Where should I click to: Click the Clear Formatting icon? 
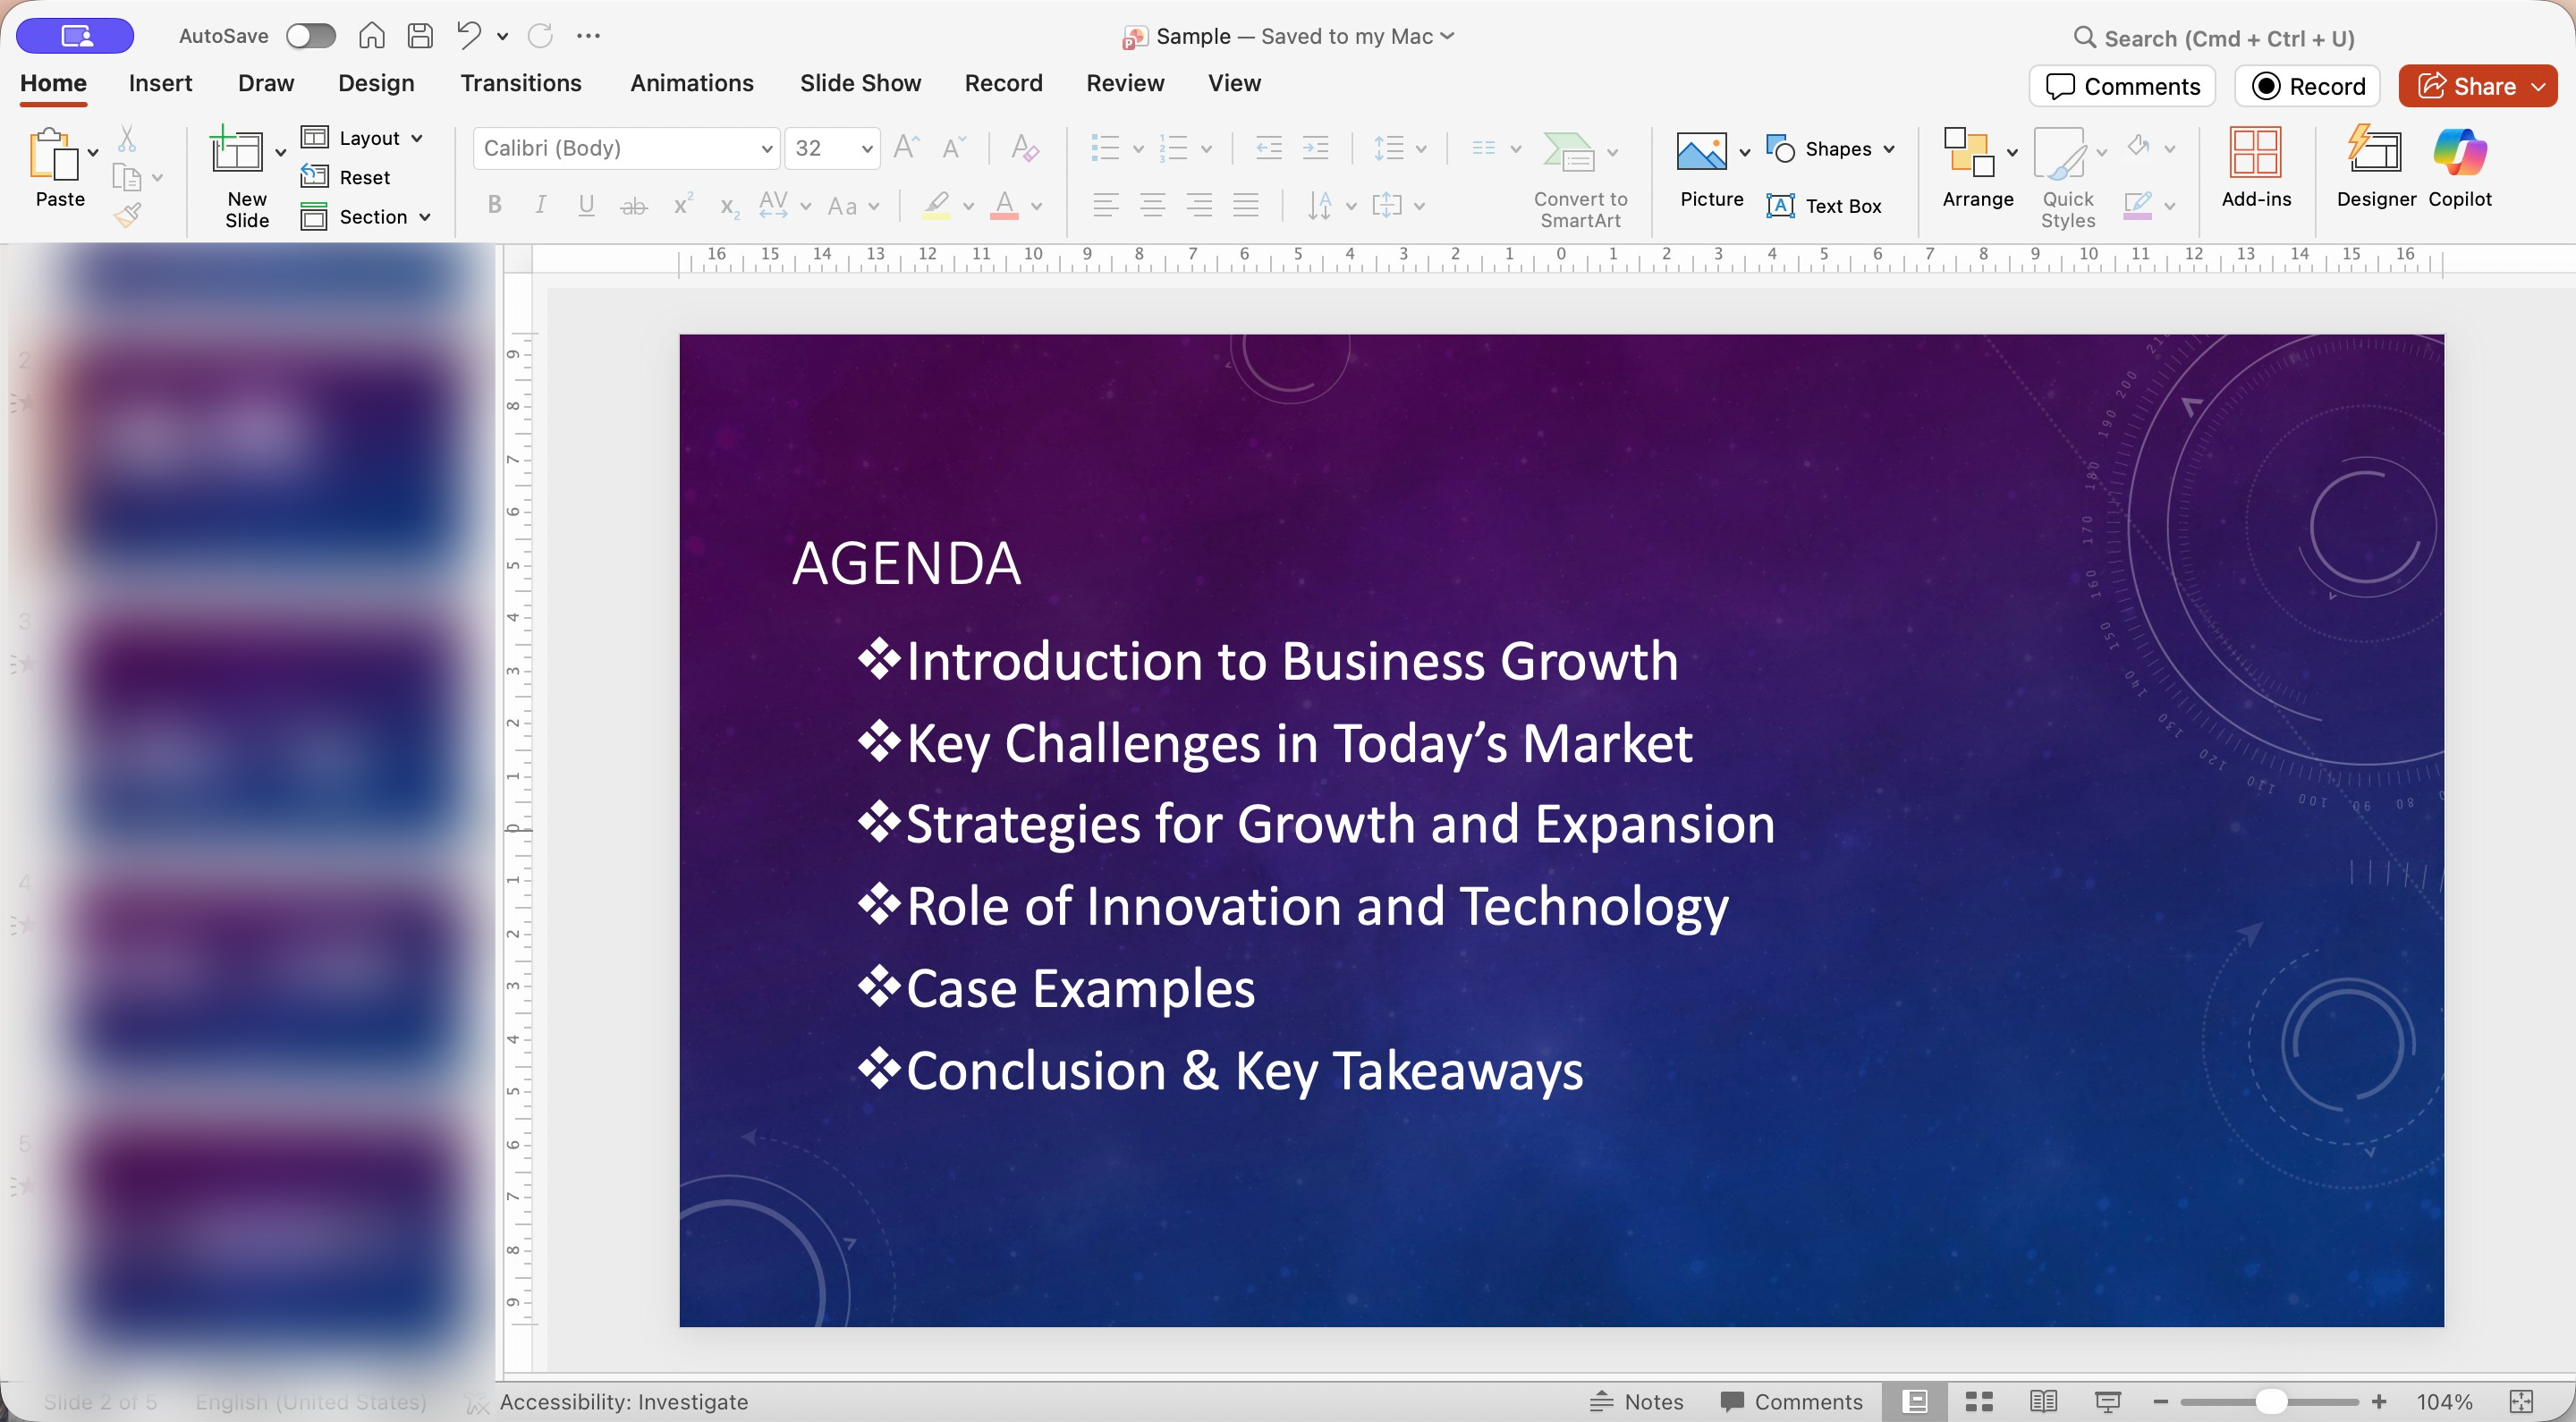coord(1024,148)
